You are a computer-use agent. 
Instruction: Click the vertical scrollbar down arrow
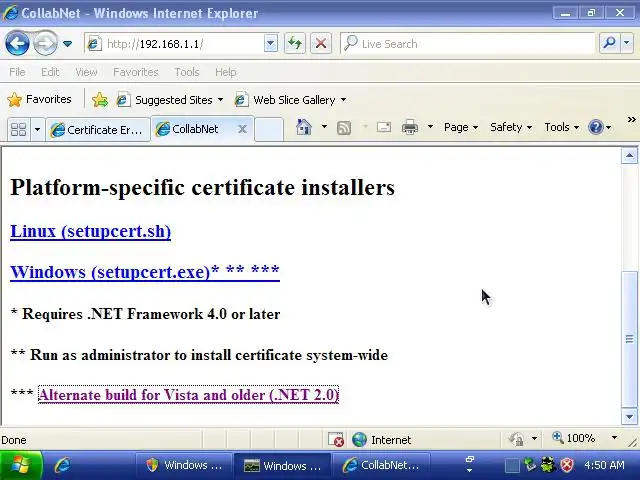pyautogui.click(x=629, y=417)
